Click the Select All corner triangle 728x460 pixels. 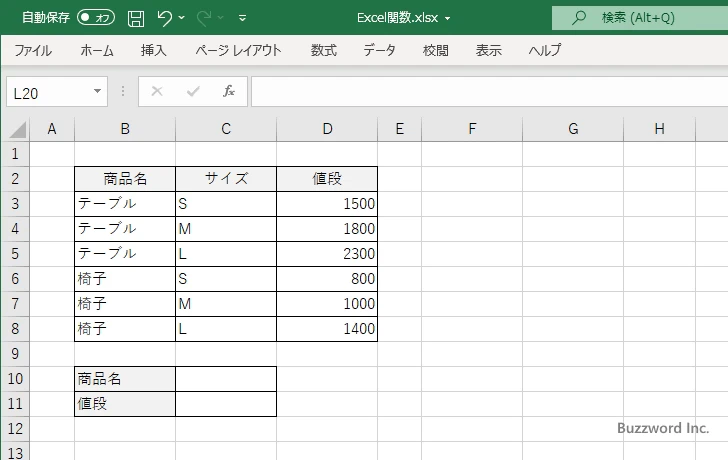tap(17, 130)
